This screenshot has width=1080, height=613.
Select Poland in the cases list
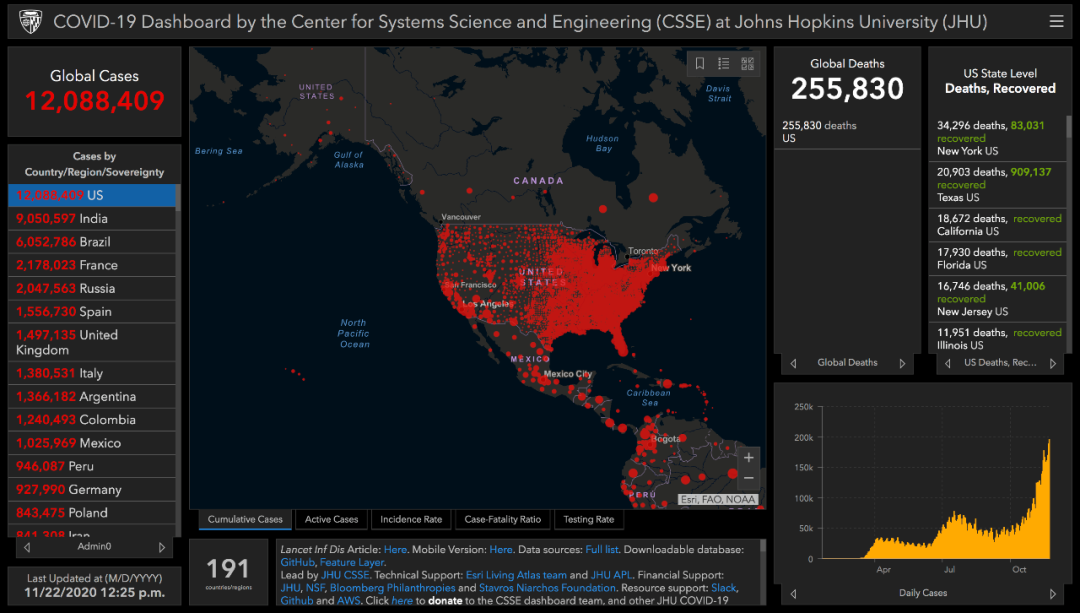coord(92,513)
